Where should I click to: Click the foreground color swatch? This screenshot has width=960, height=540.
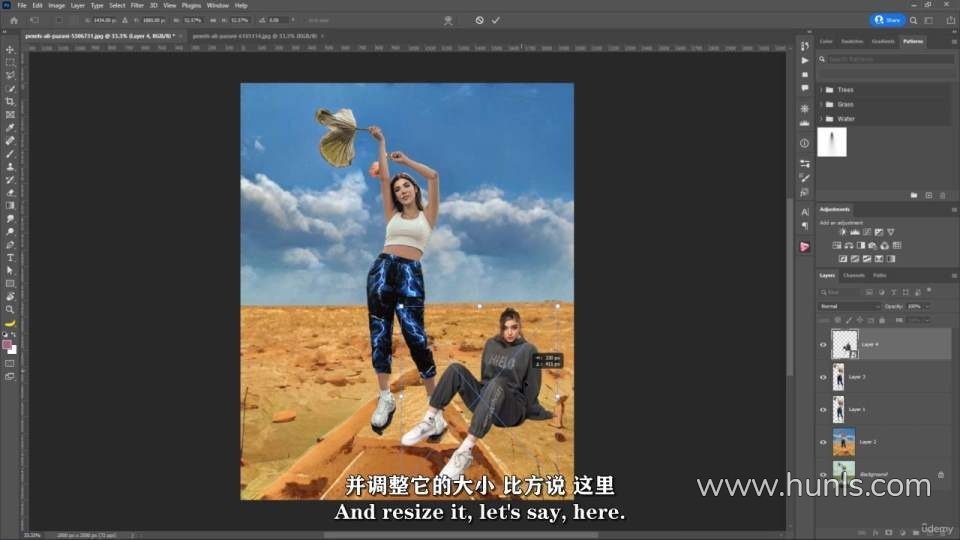[7, 345]
